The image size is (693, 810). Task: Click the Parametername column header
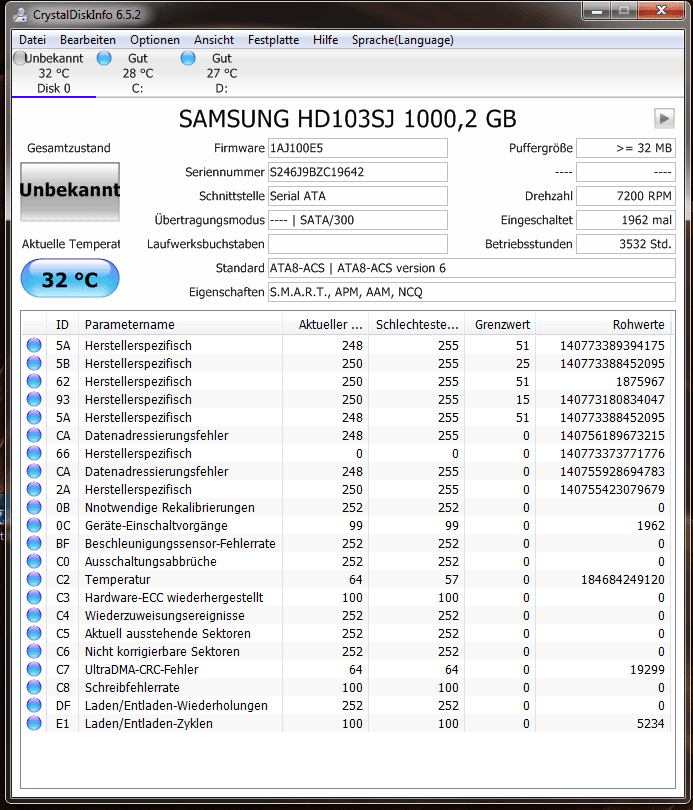180,324
